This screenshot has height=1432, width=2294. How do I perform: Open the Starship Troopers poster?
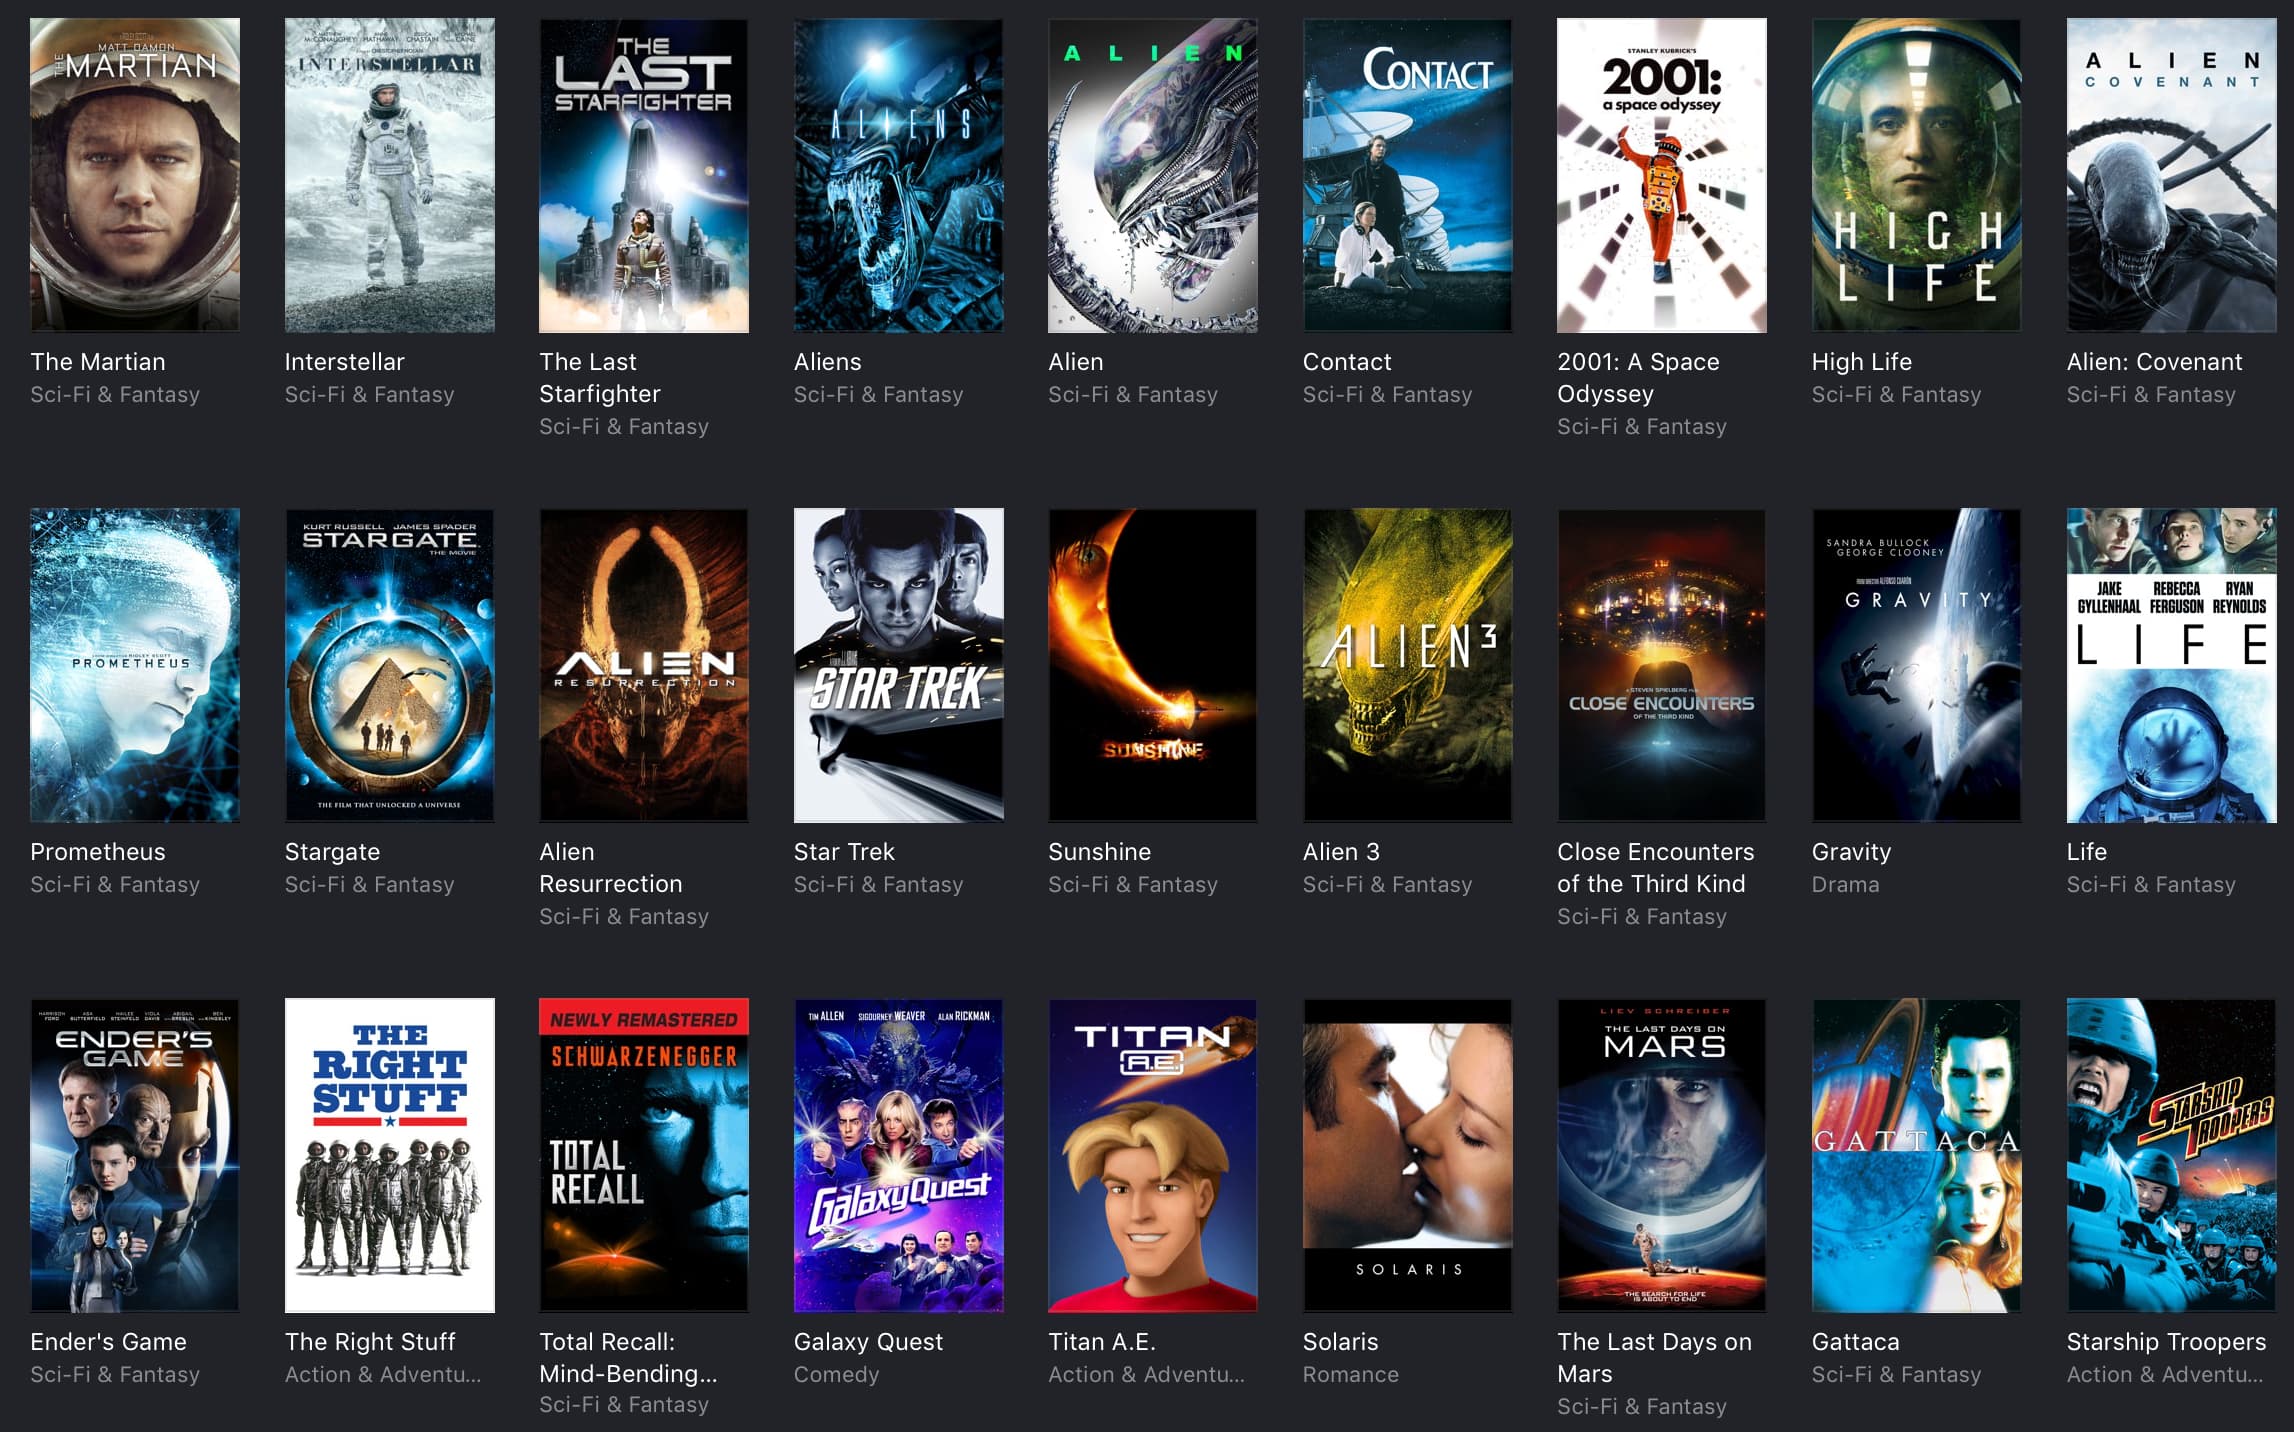2172,1155
